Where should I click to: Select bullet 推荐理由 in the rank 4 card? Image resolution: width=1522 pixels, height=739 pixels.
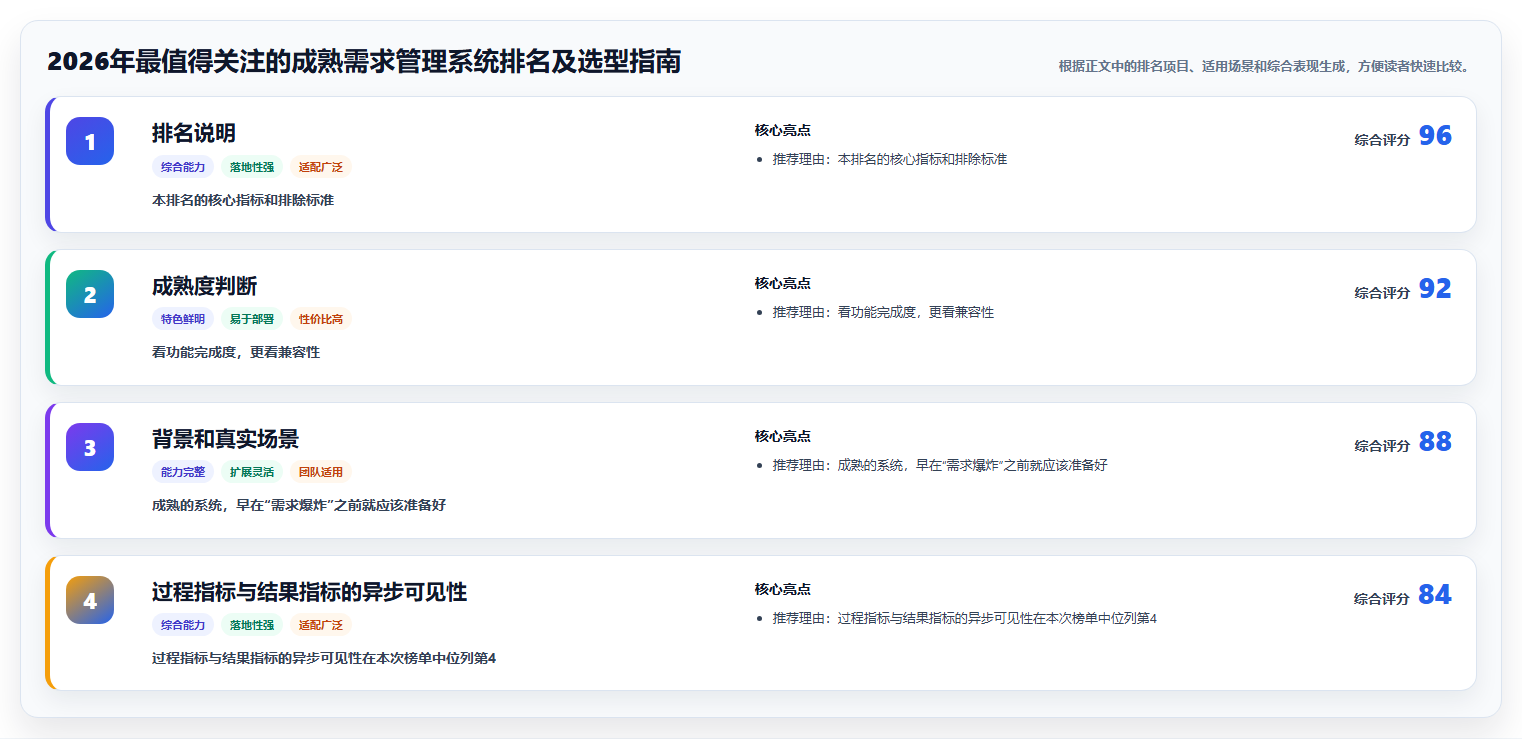pyautogui.click(x=965, y=618)
